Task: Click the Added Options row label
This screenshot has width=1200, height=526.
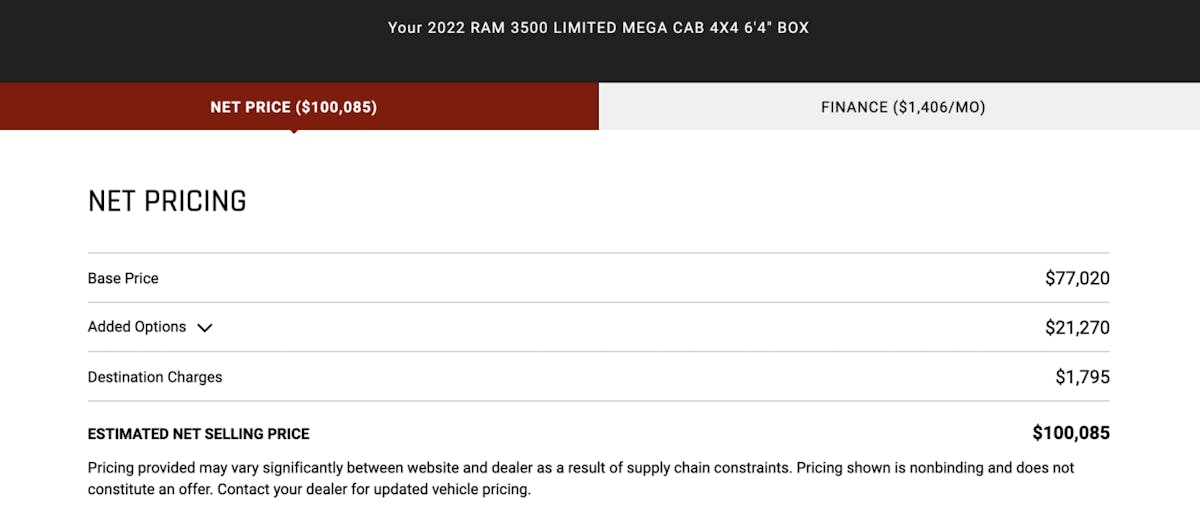Action: coord(137,327)
